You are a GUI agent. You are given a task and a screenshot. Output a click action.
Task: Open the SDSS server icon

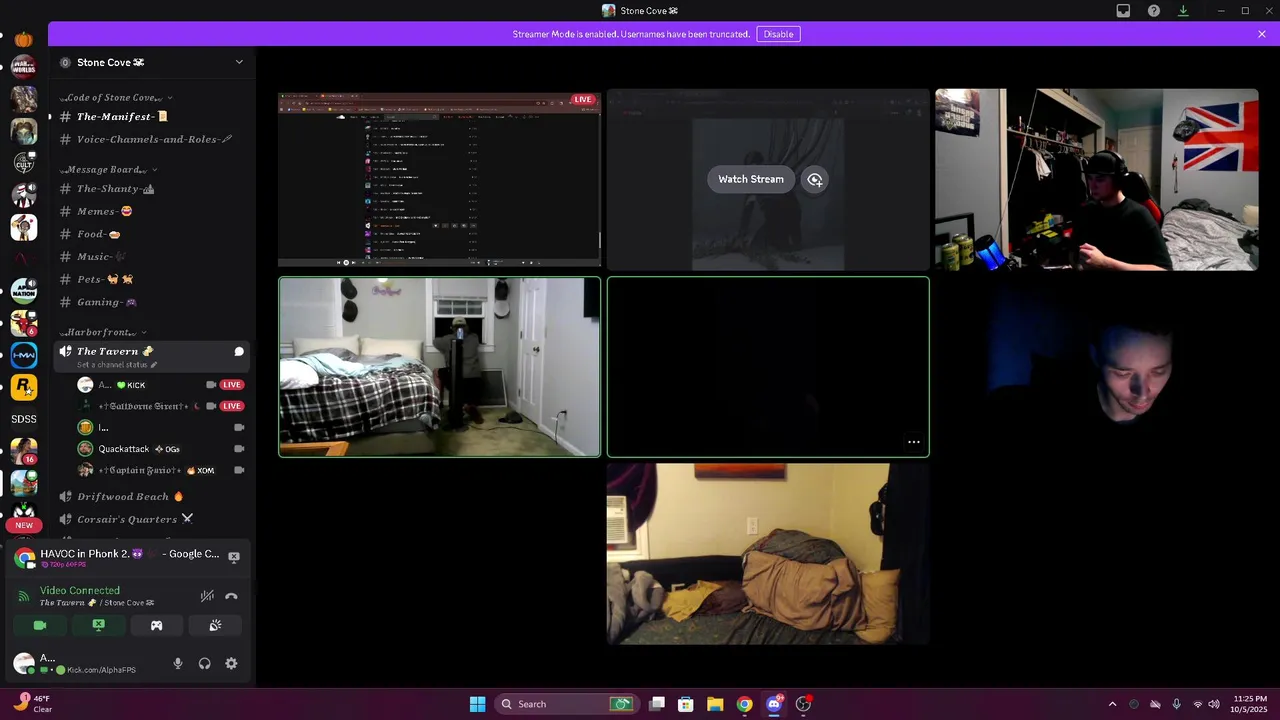click(24, 419)
